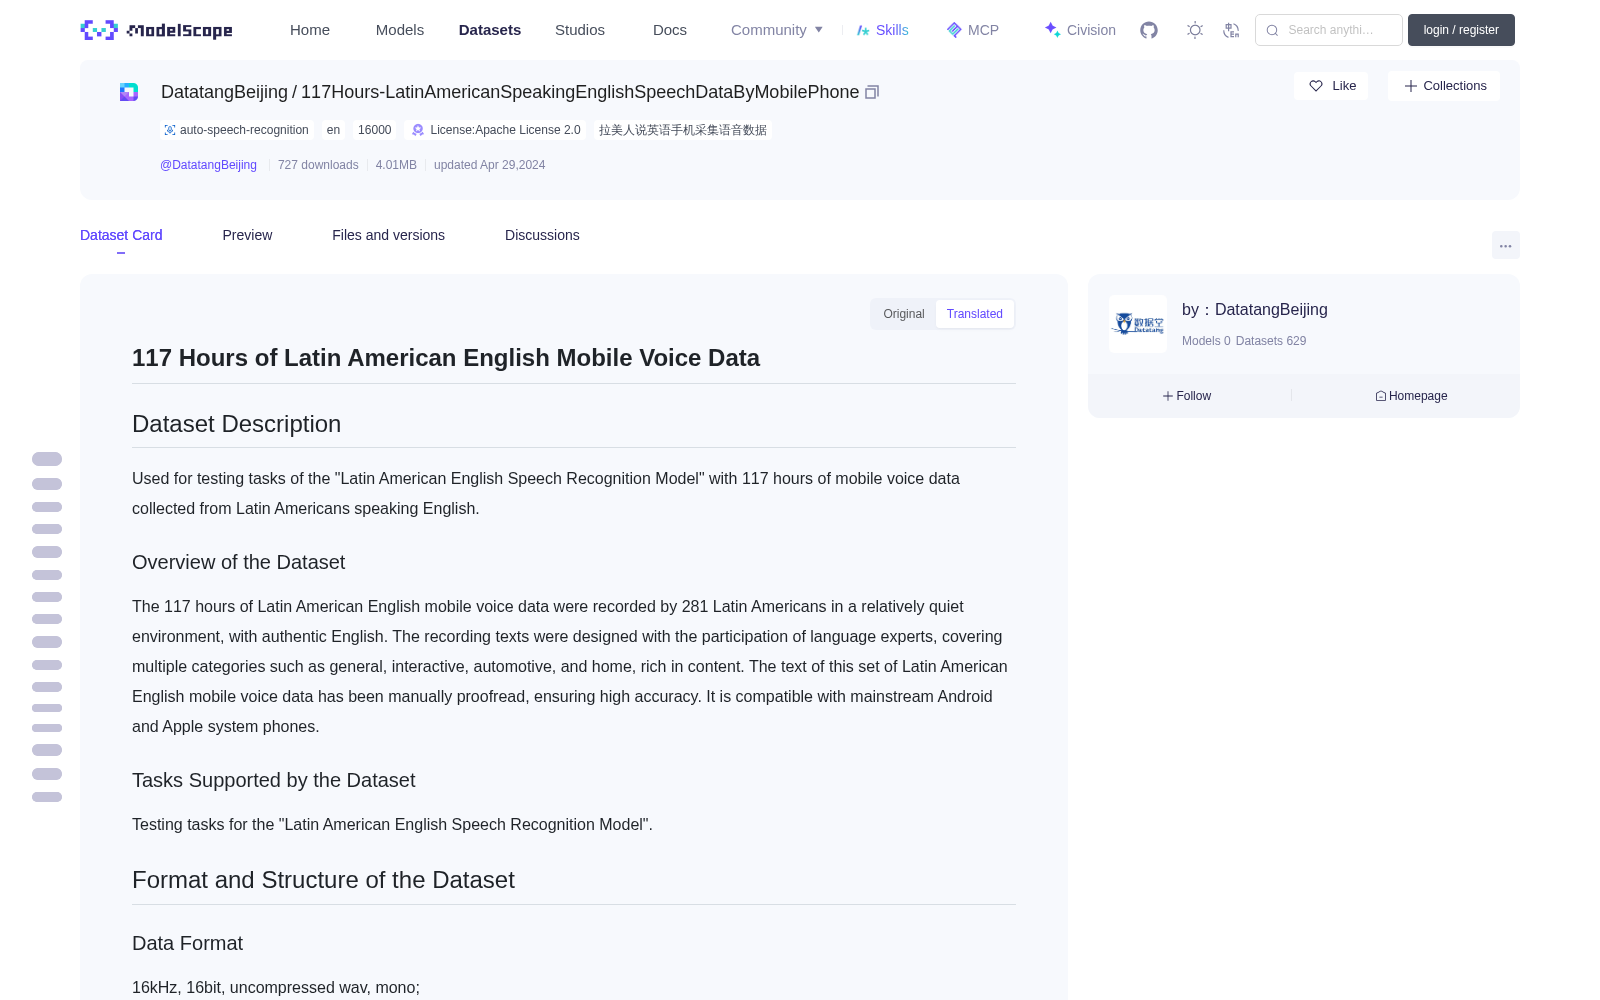
Task: Switch to the Preview tab
Action: click(247, 235)
